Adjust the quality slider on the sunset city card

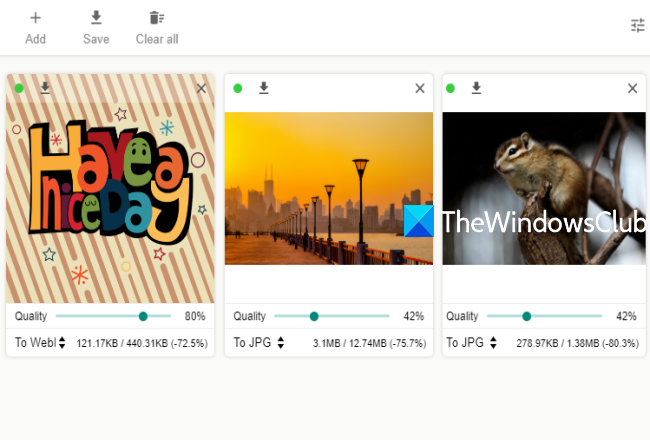[332, 316]
